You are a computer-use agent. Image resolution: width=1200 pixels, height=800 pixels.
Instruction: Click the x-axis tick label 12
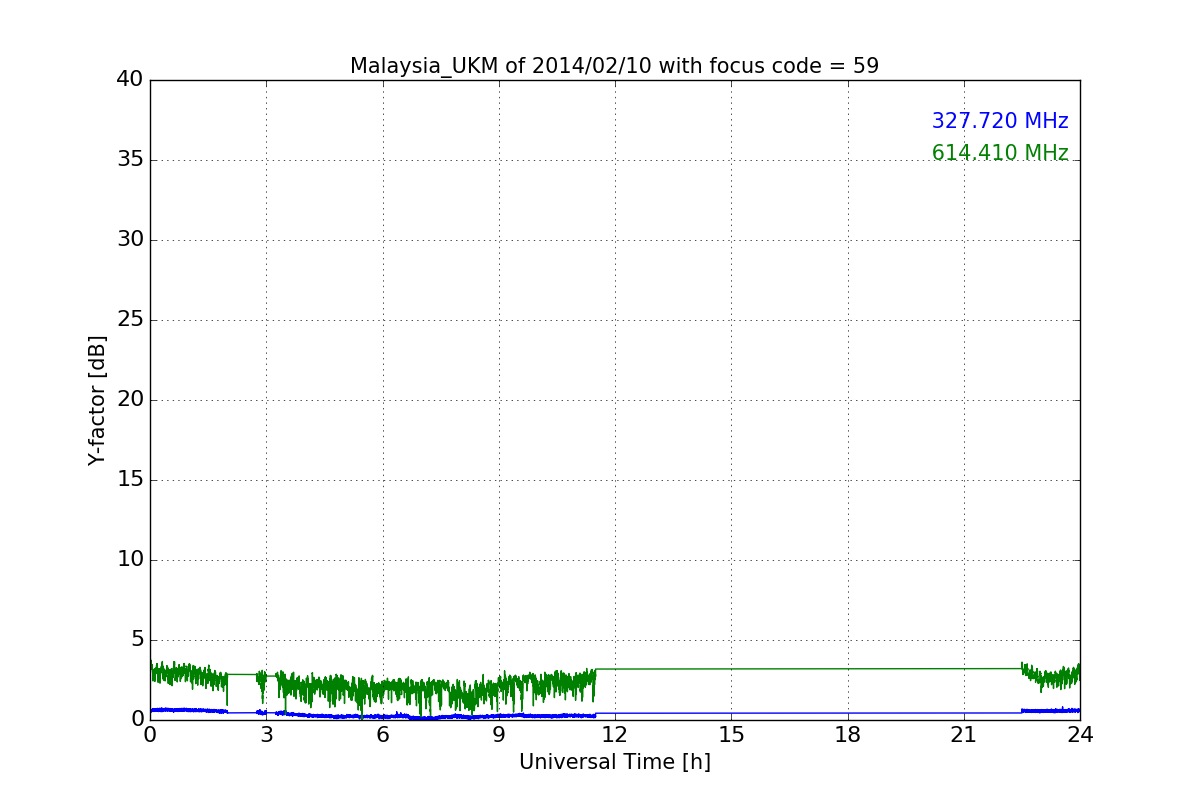coord(615,735)
